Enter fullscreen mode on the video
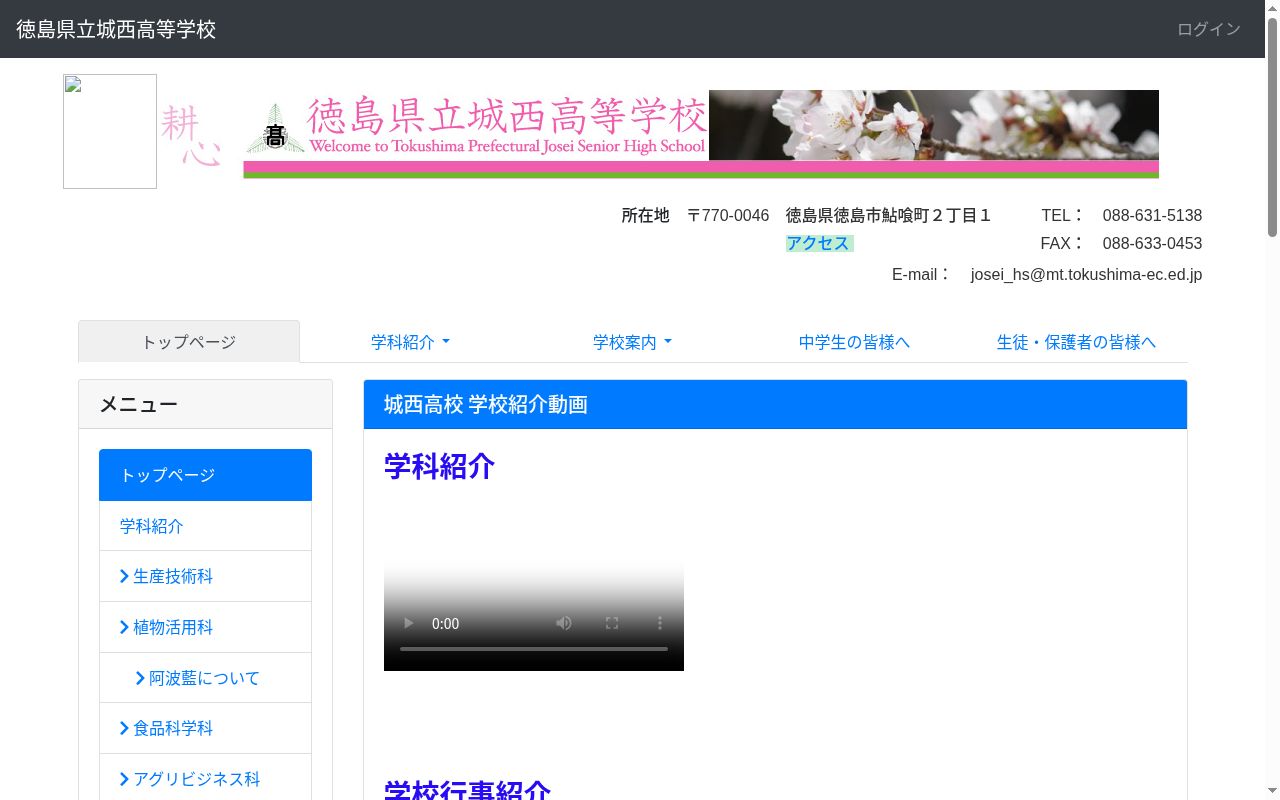 point(612,623)
